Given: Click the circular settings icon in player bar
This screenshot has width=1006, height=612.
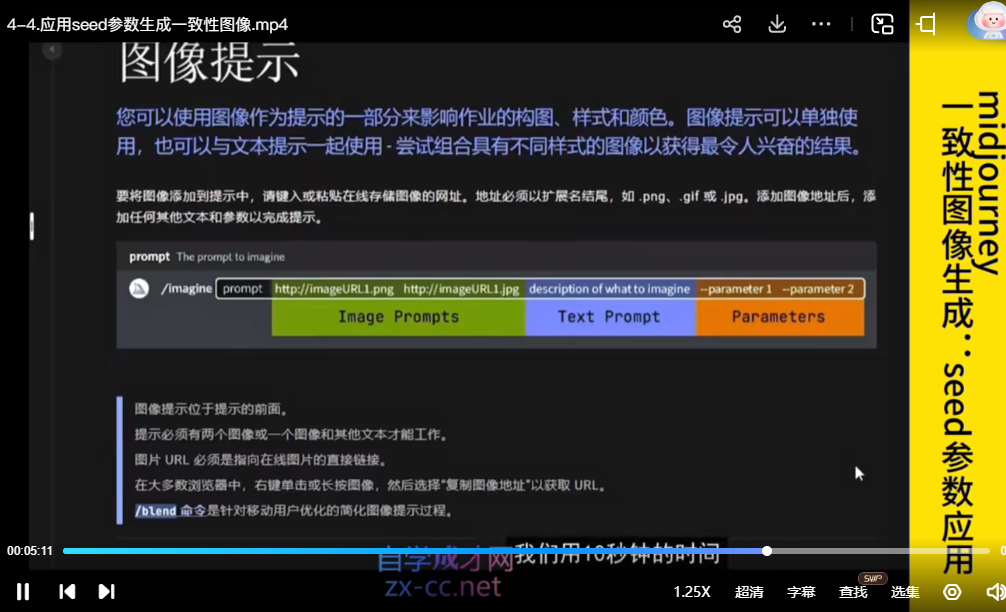Looking at the screenshot, I should (x=952, y=591).
